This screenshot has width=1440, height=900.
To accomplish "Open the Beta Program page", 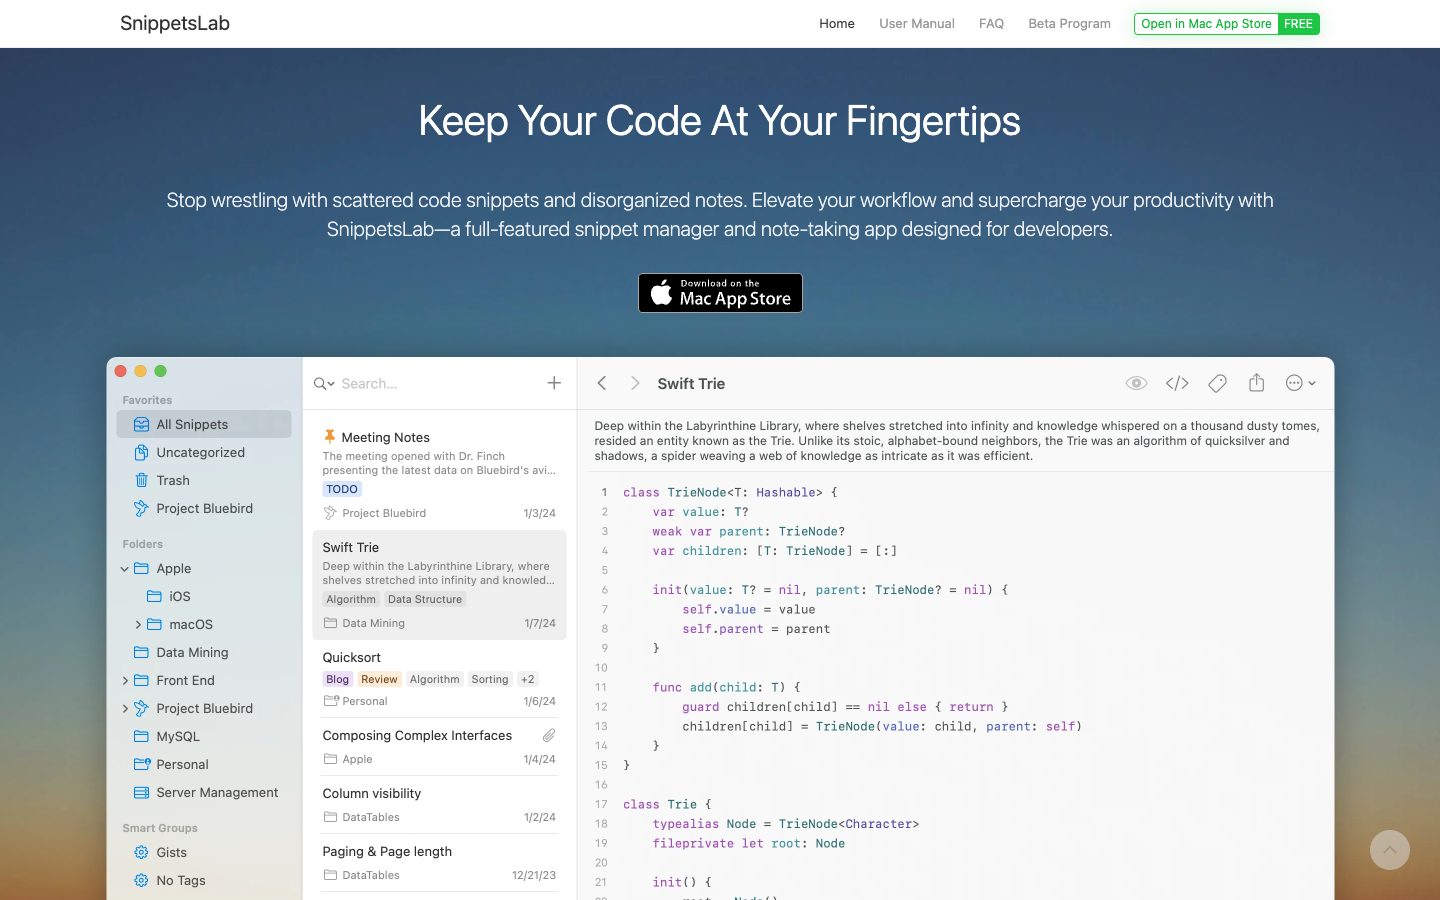I will pos(1069,23).
